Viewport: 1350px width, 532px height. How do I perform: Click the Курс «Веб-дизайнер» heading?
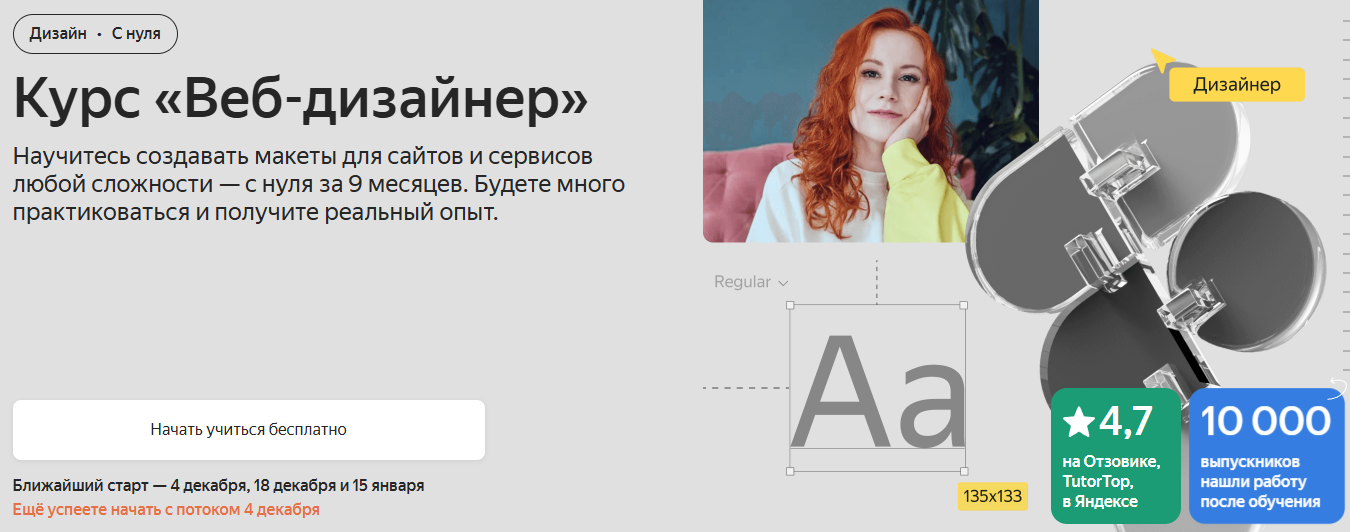[300, 98]
